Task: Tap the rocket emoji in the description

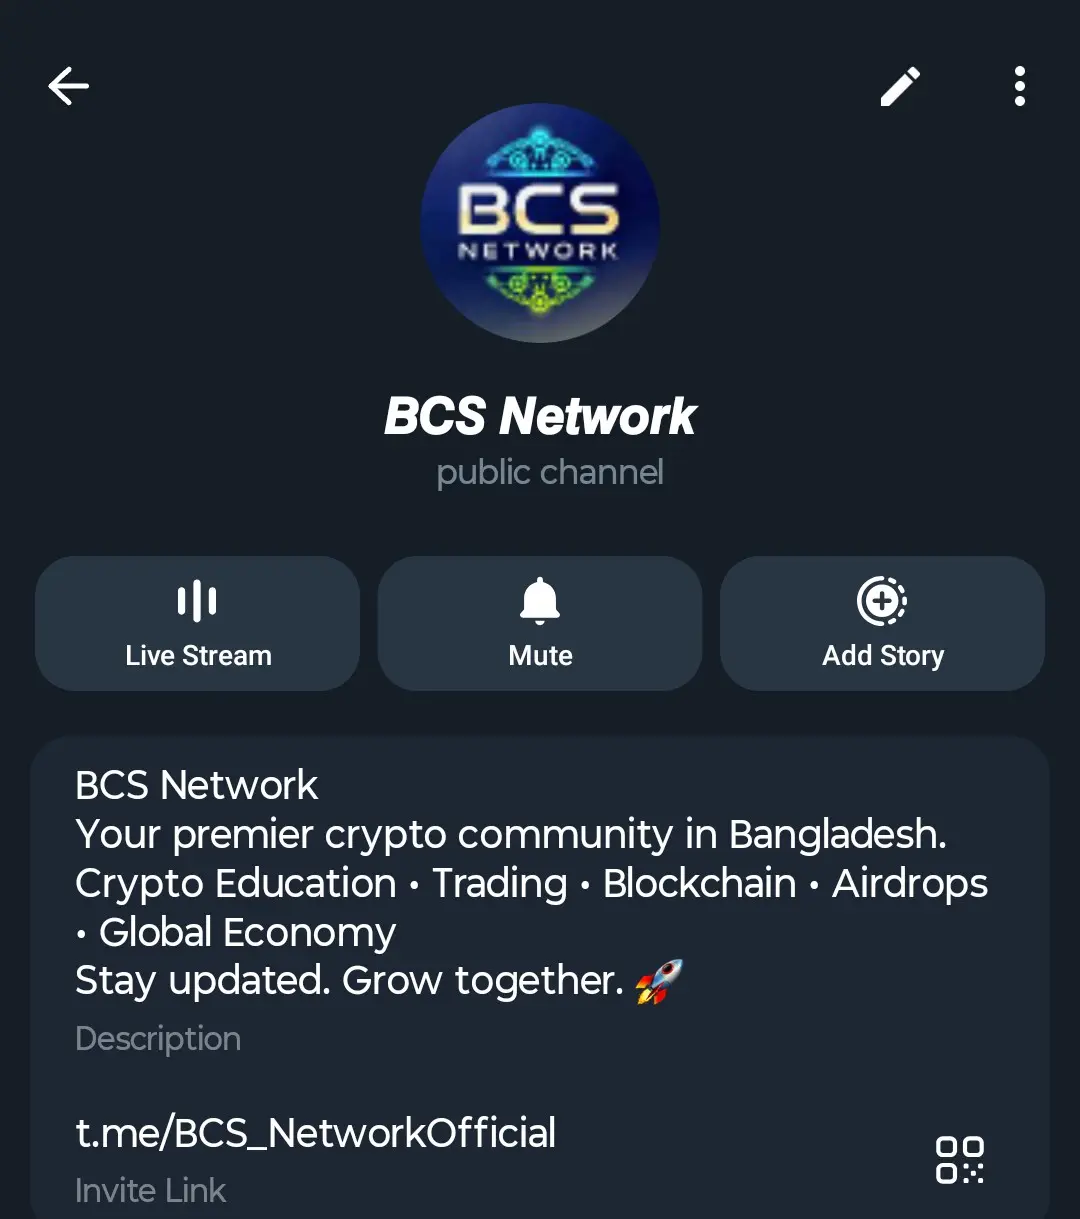Action: [x=659, y=981]
